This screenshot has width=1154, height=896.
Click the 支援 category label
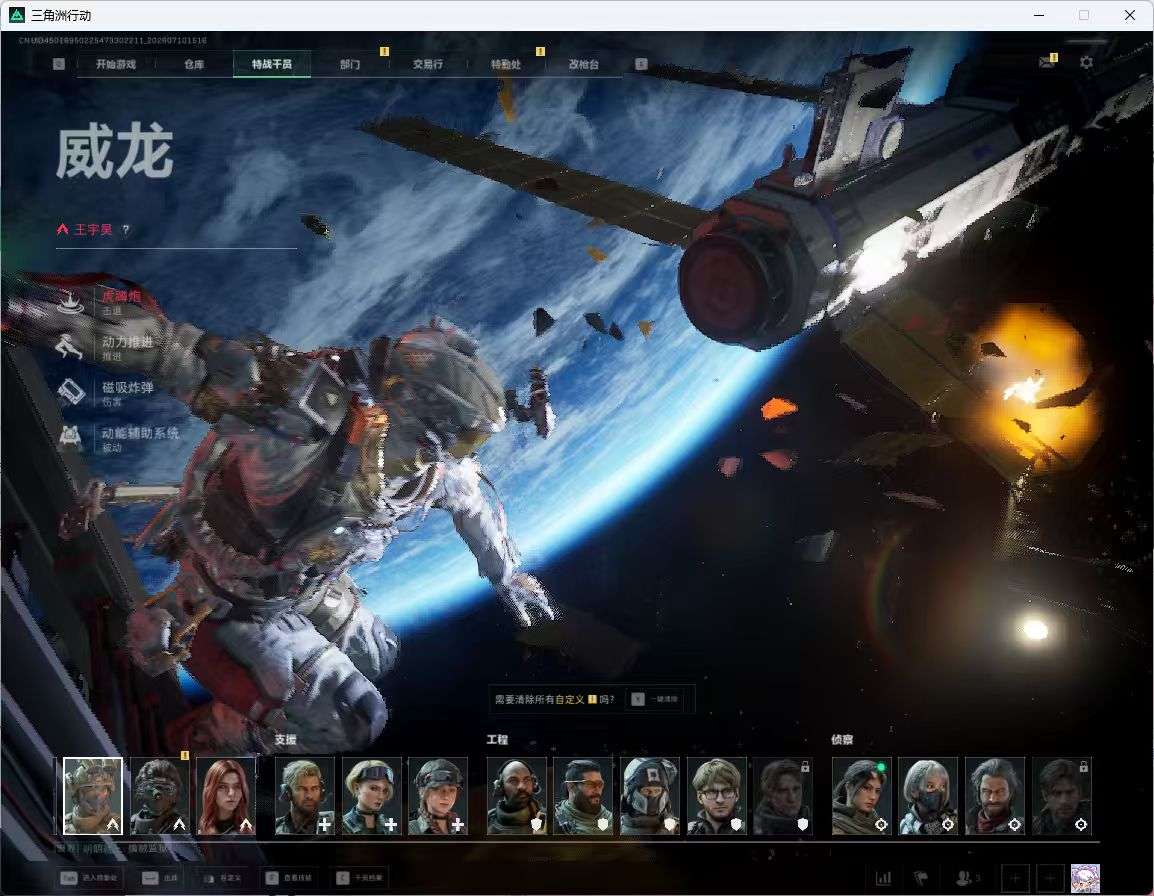(x=286, y=740)
